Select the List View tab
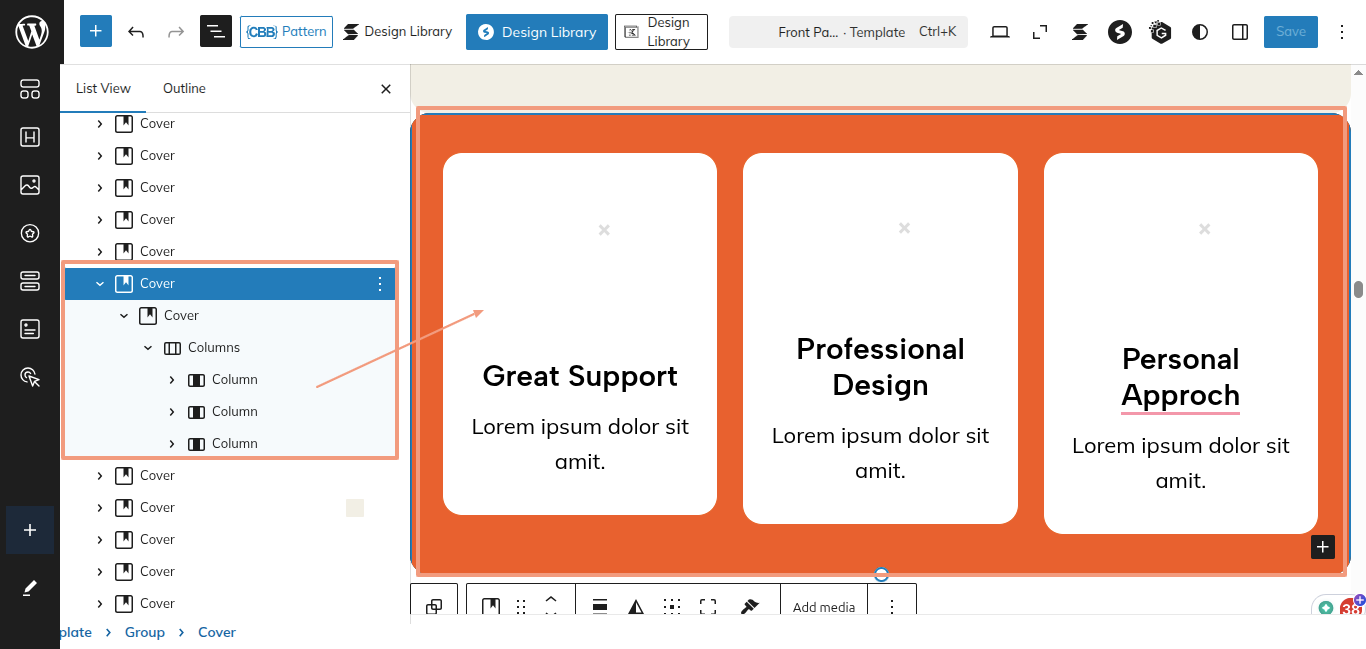 103,89
